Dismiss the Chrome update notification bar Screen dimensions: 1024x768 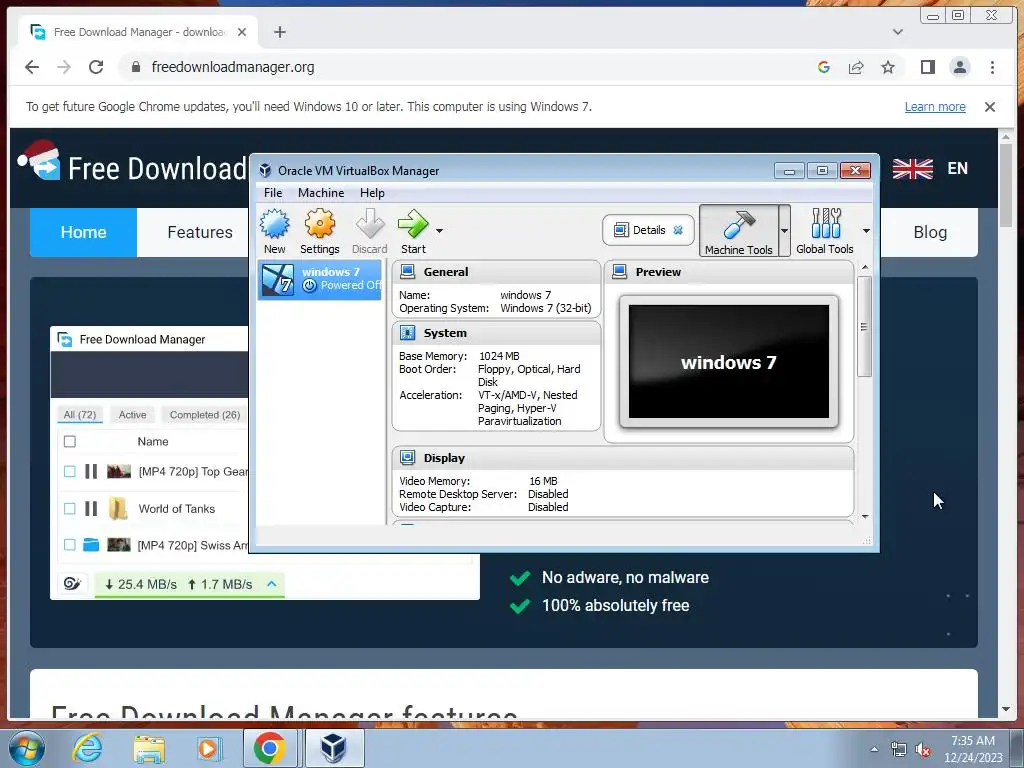tap(989, 106)
